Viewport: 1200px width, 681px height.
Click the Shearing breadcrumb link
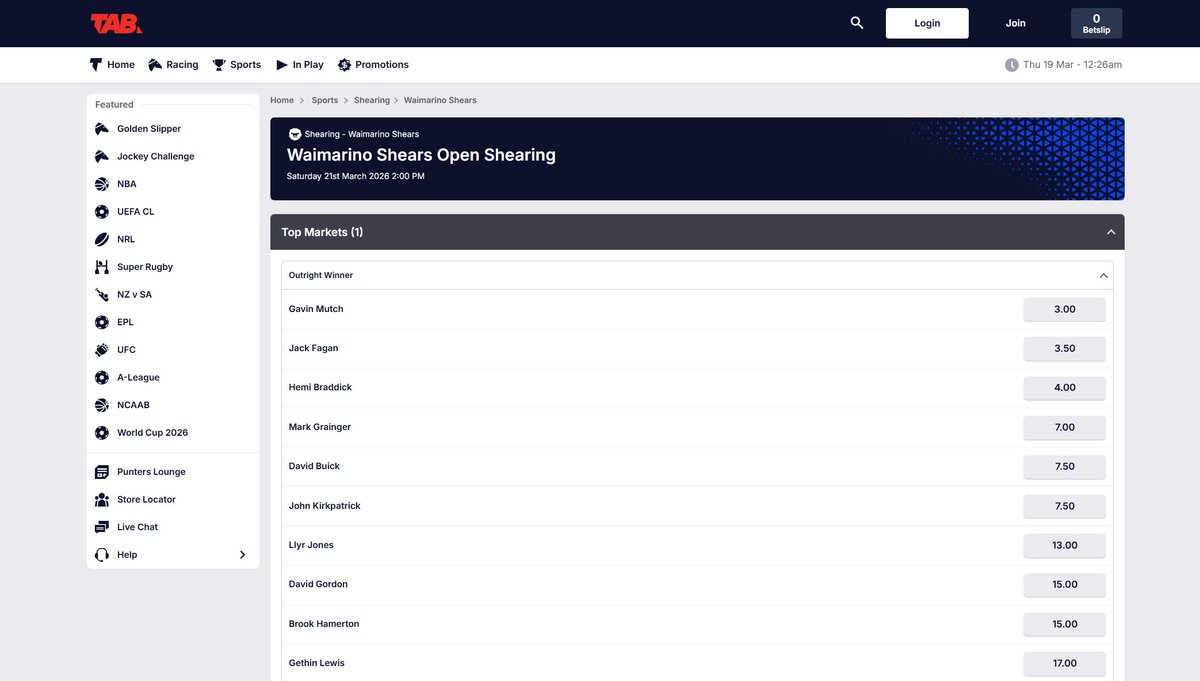click(372, 100)
